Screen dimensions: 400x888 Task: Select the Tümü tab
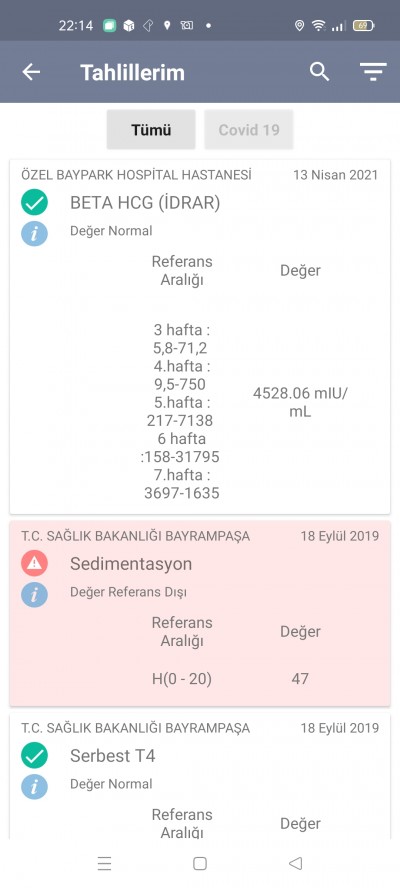click(151, 130)
